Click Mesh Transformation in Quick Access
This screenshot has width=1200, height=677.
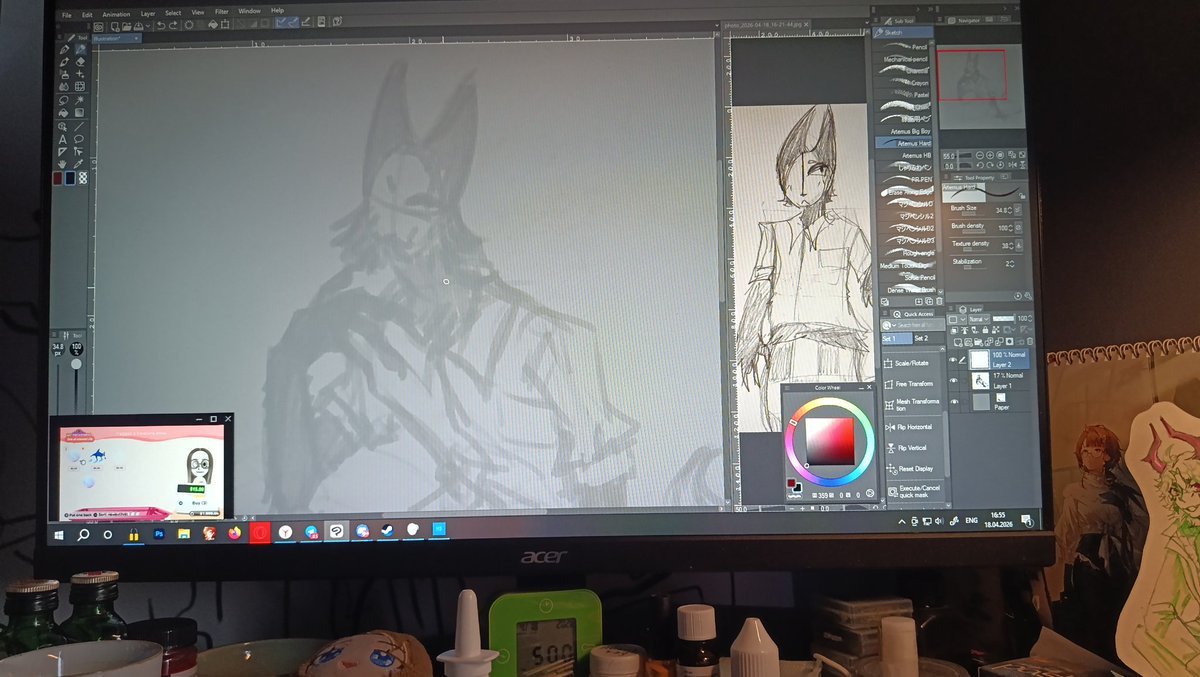tap(912, 405)
